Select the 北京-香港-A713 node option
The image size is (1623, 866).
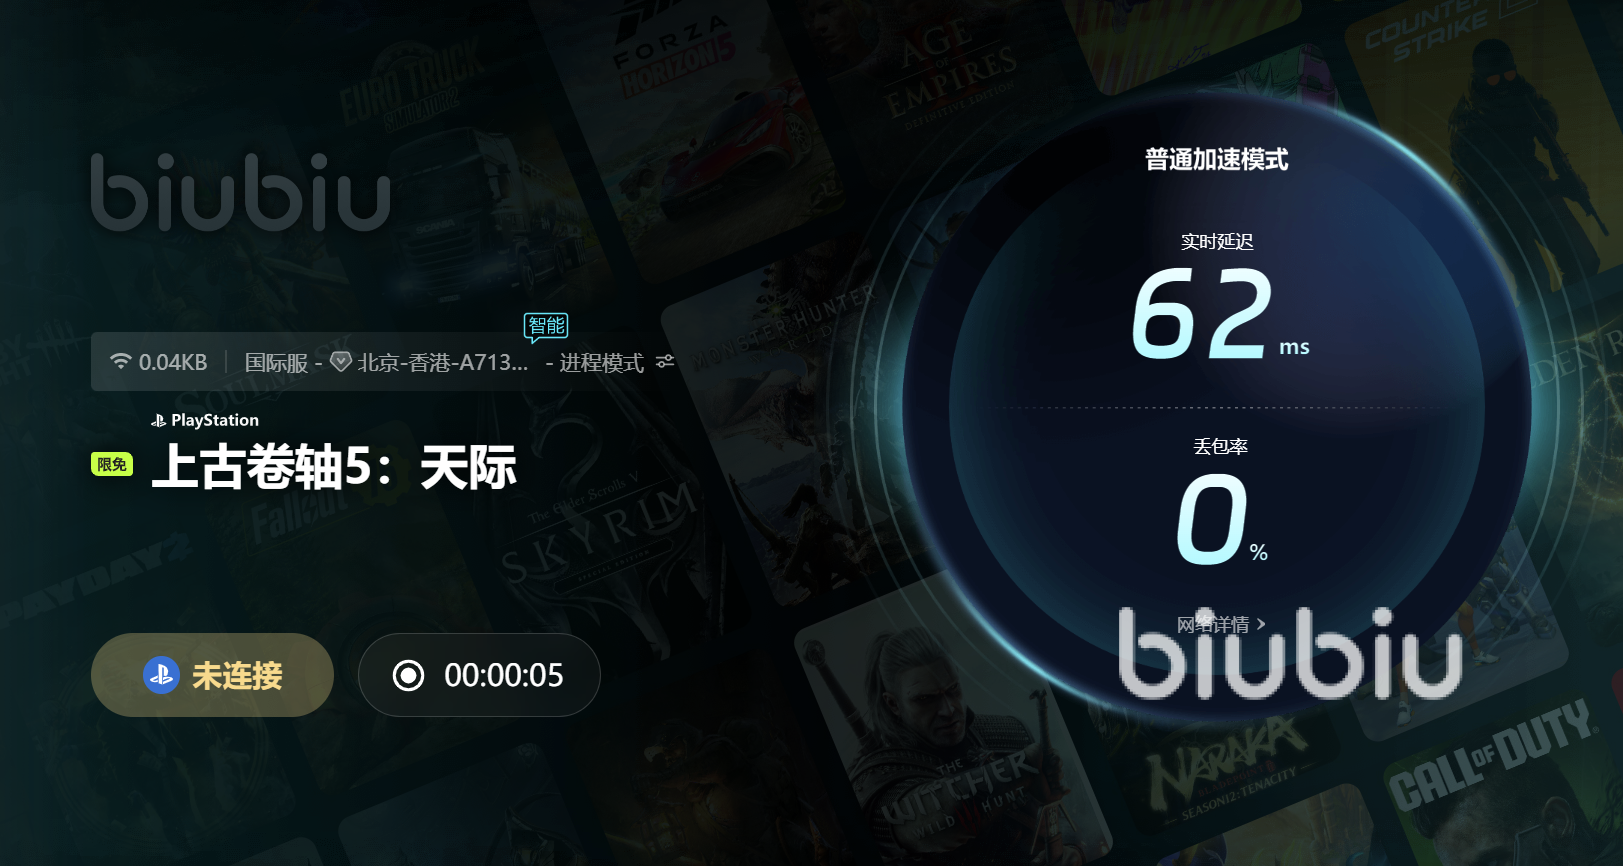(x=443, y=362)
